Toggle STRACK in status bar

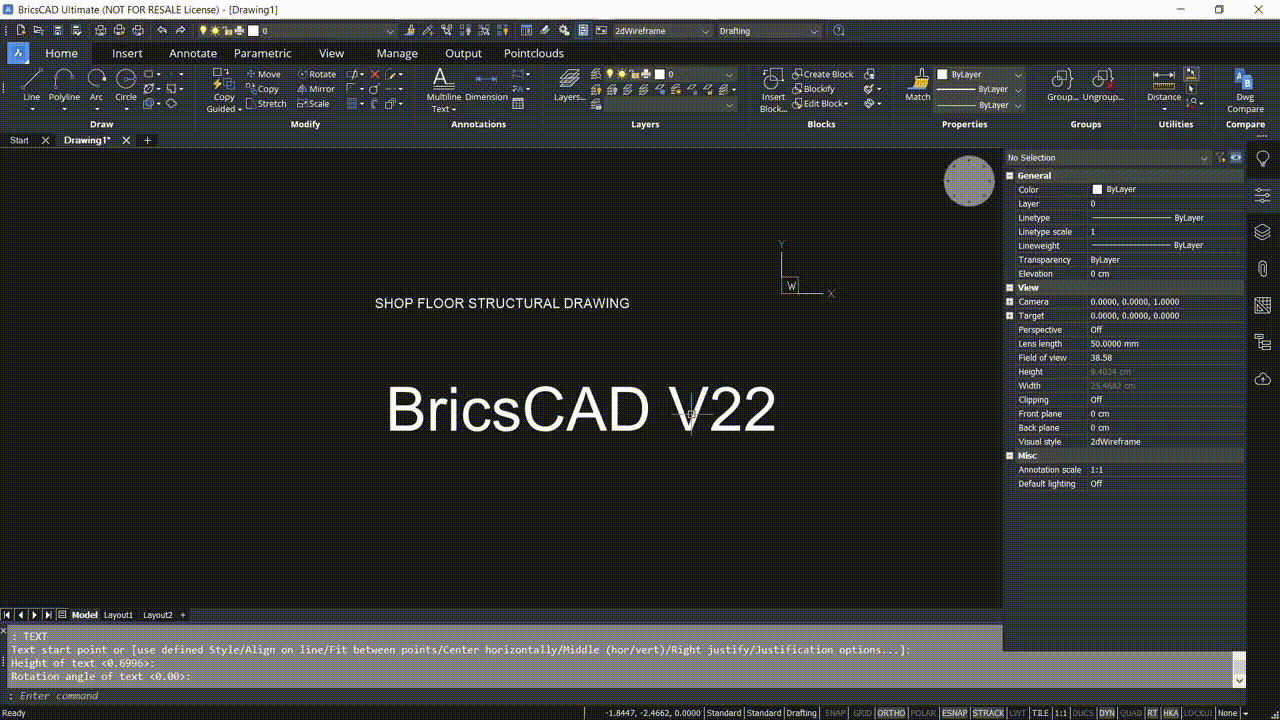(x=989, y=713)
